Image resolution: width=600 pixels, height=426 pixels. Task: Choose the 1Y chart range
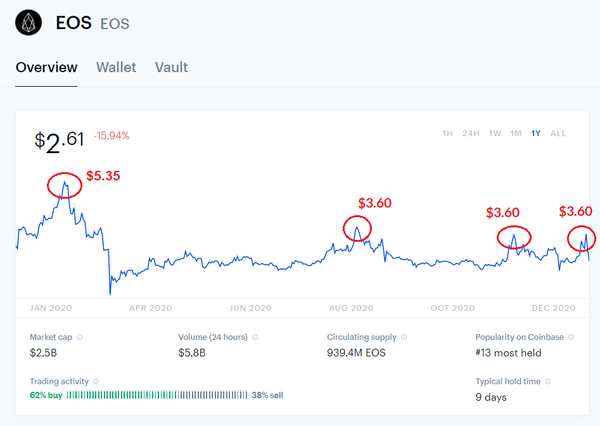pos(537,134)
